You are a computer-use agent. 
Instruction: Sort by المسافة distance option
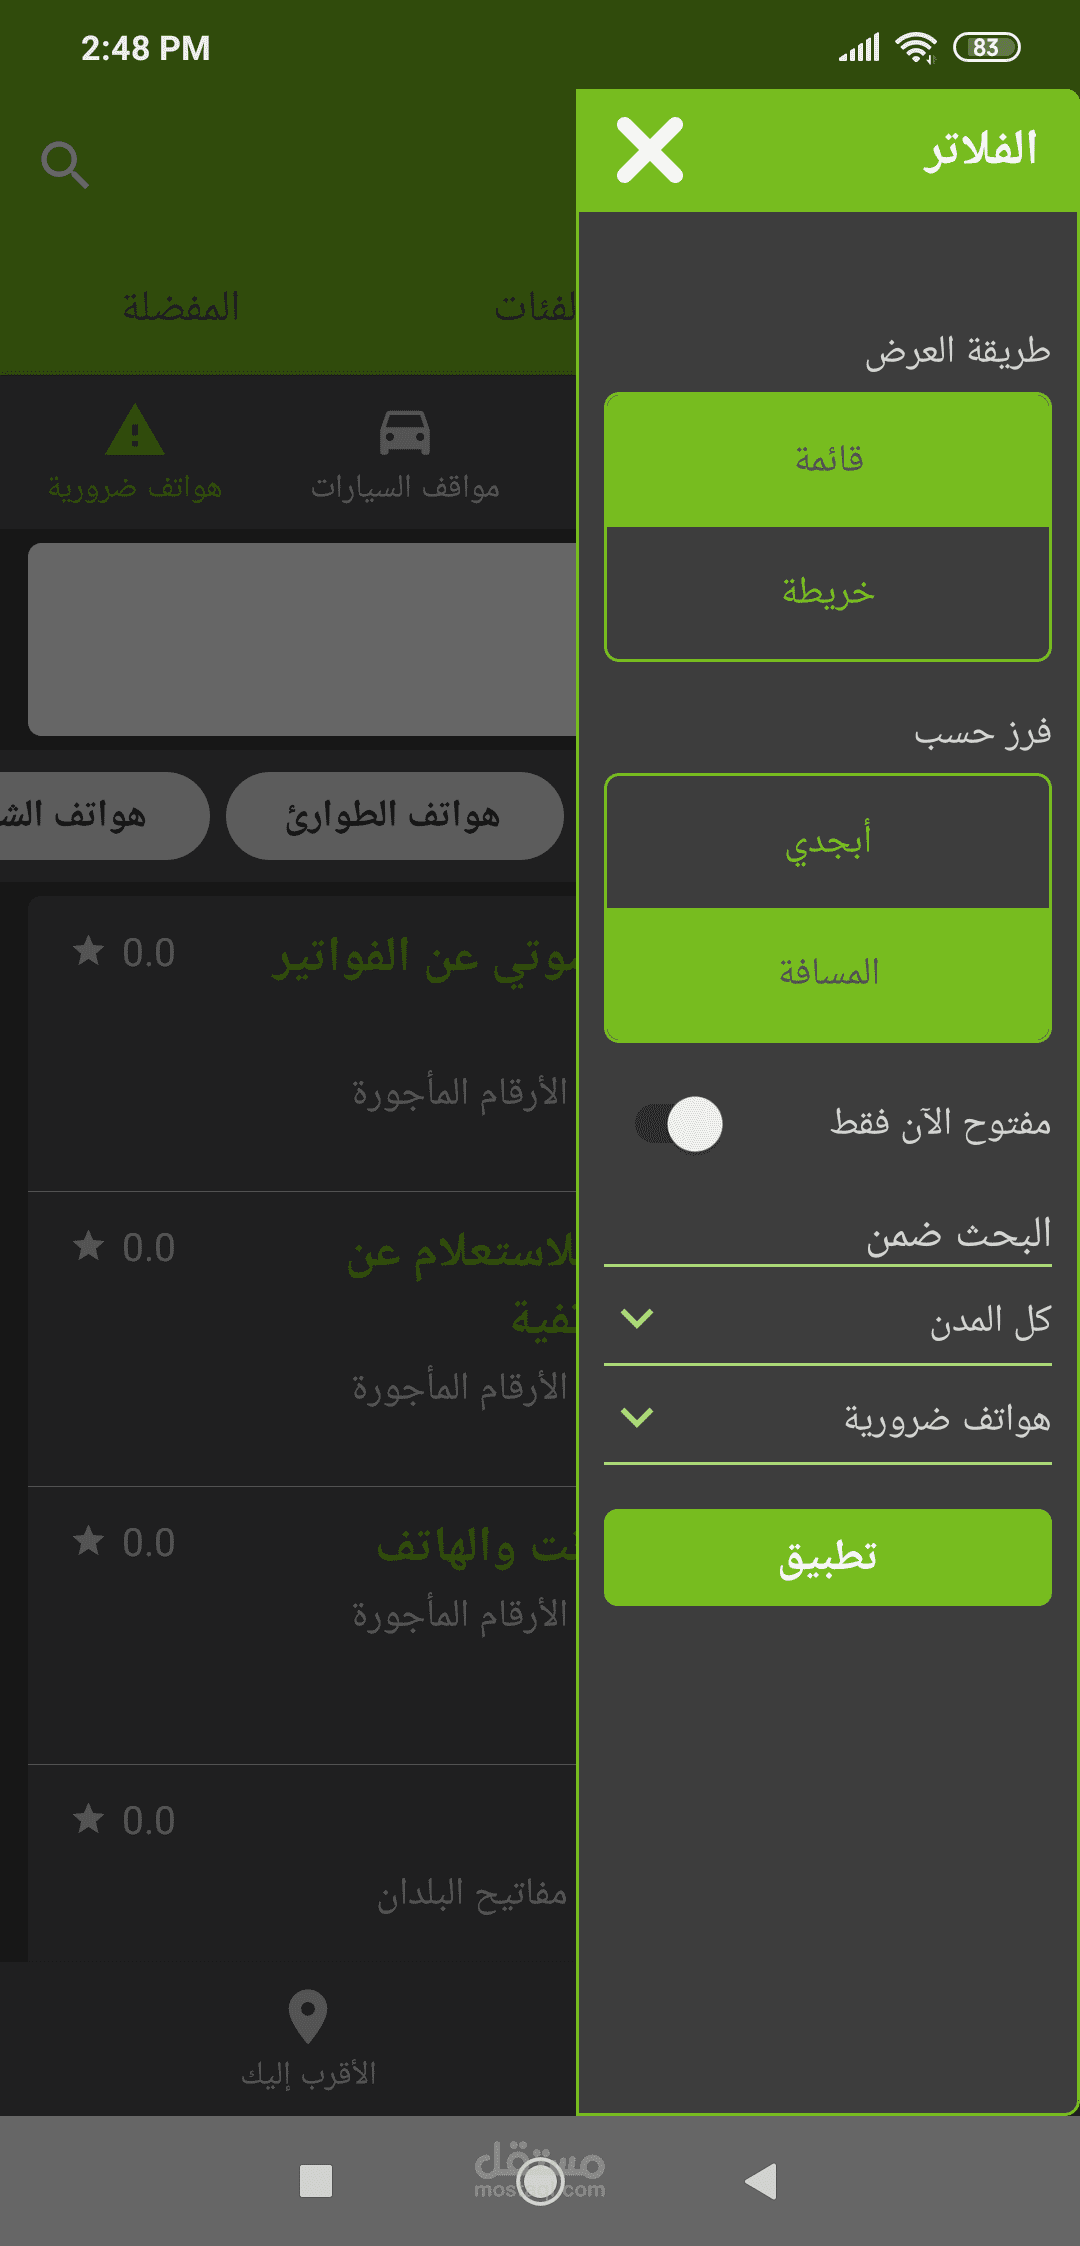[x=828, y=974]
